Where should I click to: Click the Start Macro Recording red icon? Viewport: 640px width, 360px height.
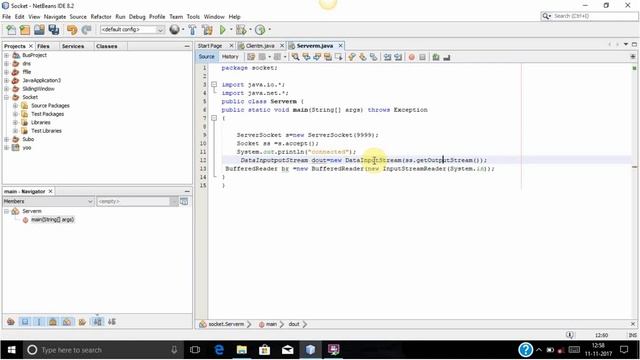411,57
